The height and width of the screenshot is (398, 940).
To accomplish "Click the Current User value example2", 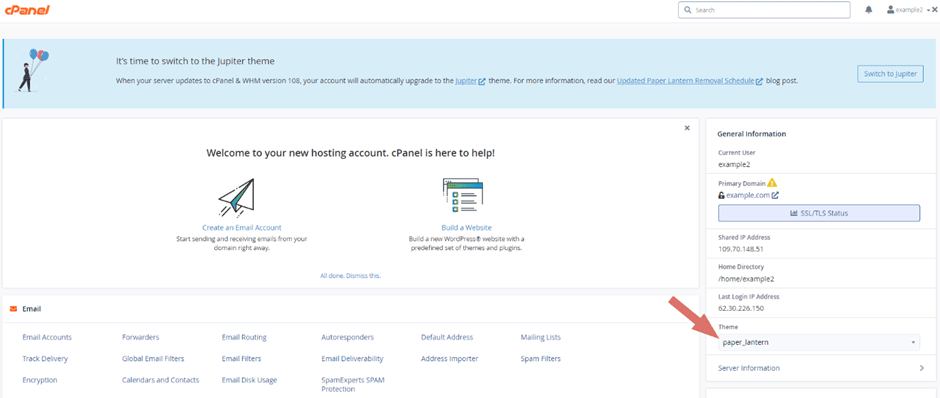I will (x=733, y=164).
